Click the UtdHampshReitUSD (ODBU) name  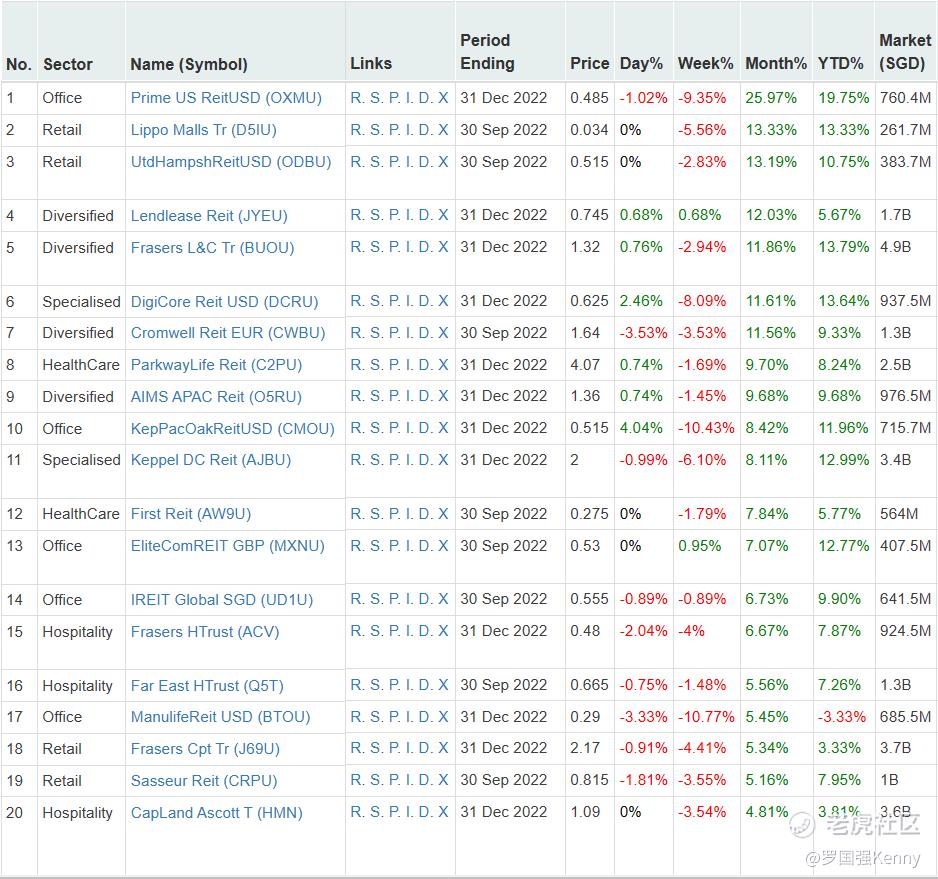click(x=230, y=162)
